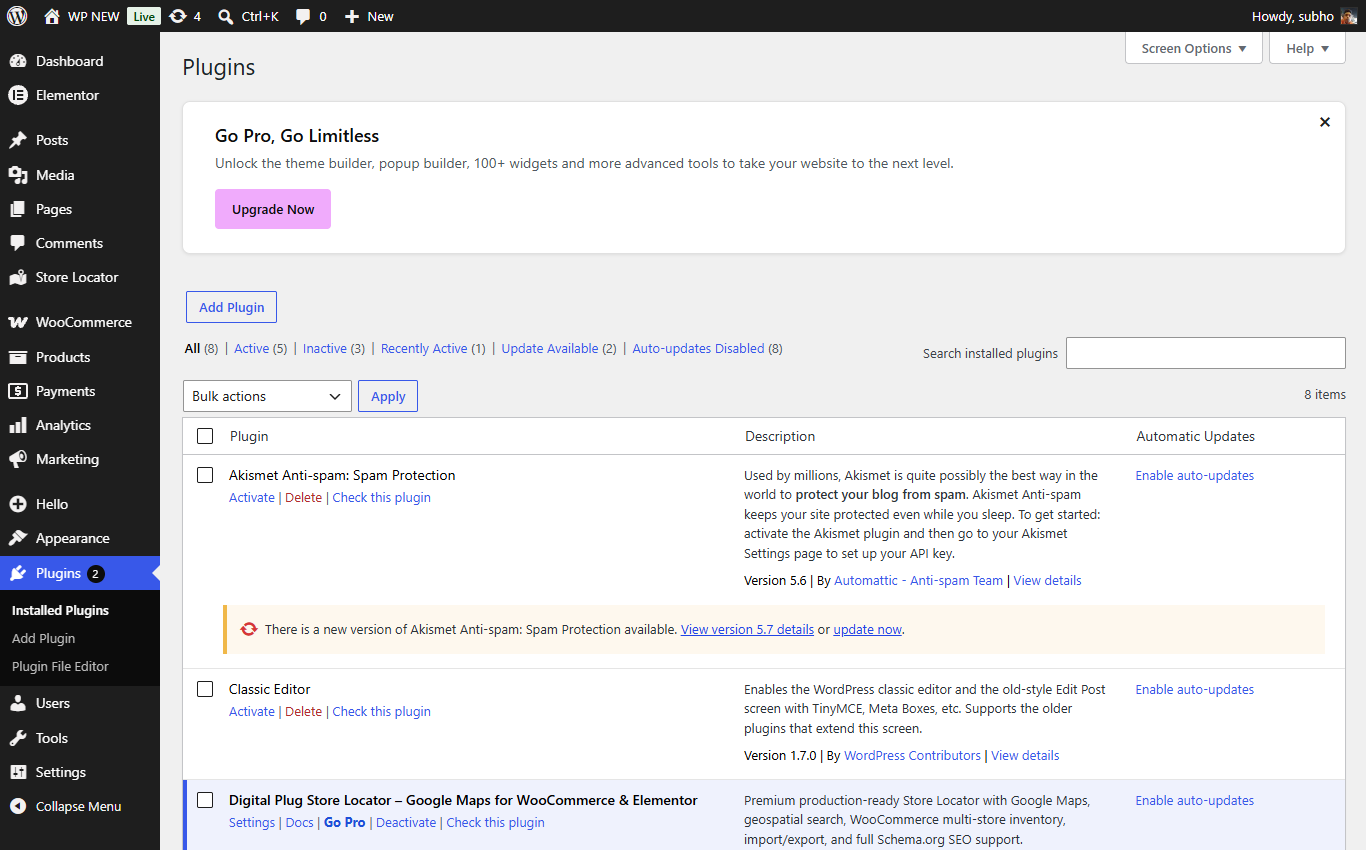This screenshot has width=1366, height=850.
Task: Enable auto-updates for Classic Editor
Action: click(1194, 689)
